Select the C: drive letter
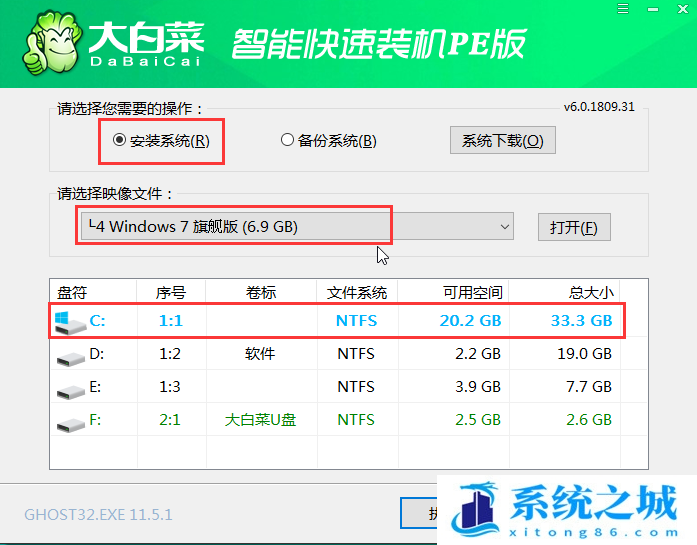Image resolution: width=697 pixels, height=545 pixels. click(x=97, y=321)
